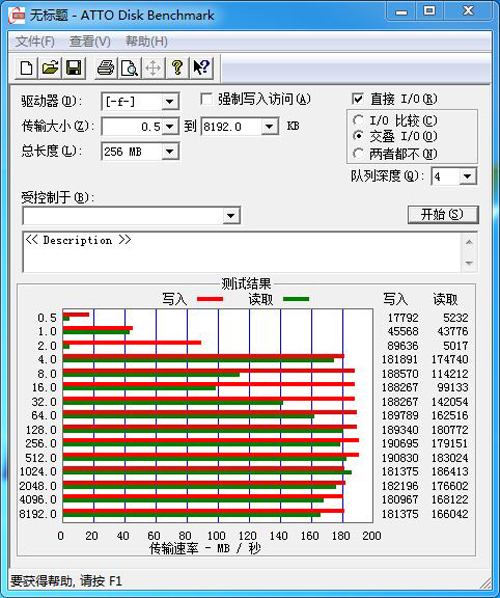Screen dimensions: 500x598
Task: Click the 测试结果 group title
Action: point(246,284)
